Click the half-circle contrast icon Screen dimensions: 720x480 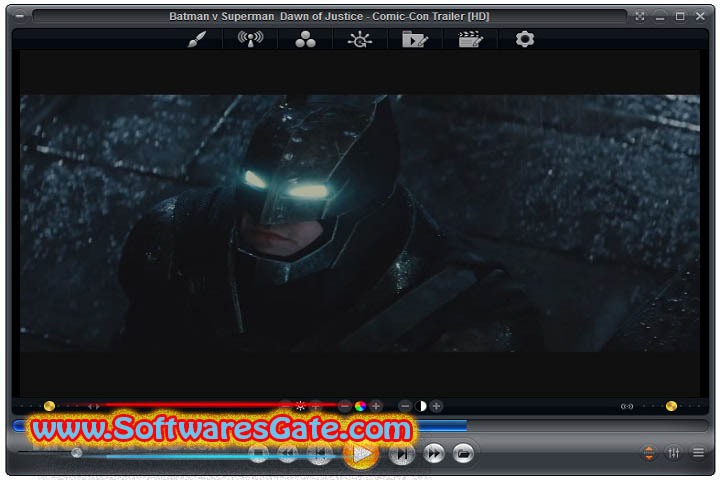tap(421, 406)
